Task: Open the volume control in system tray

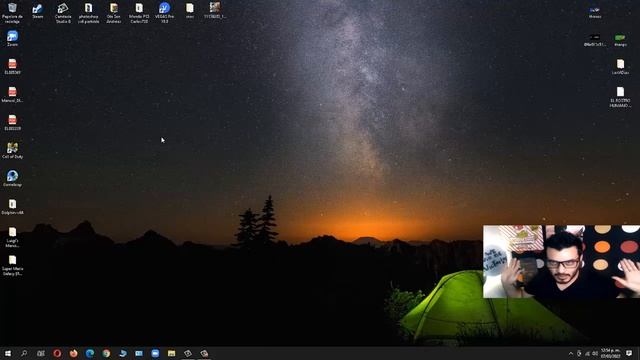Action: point(595,353)
